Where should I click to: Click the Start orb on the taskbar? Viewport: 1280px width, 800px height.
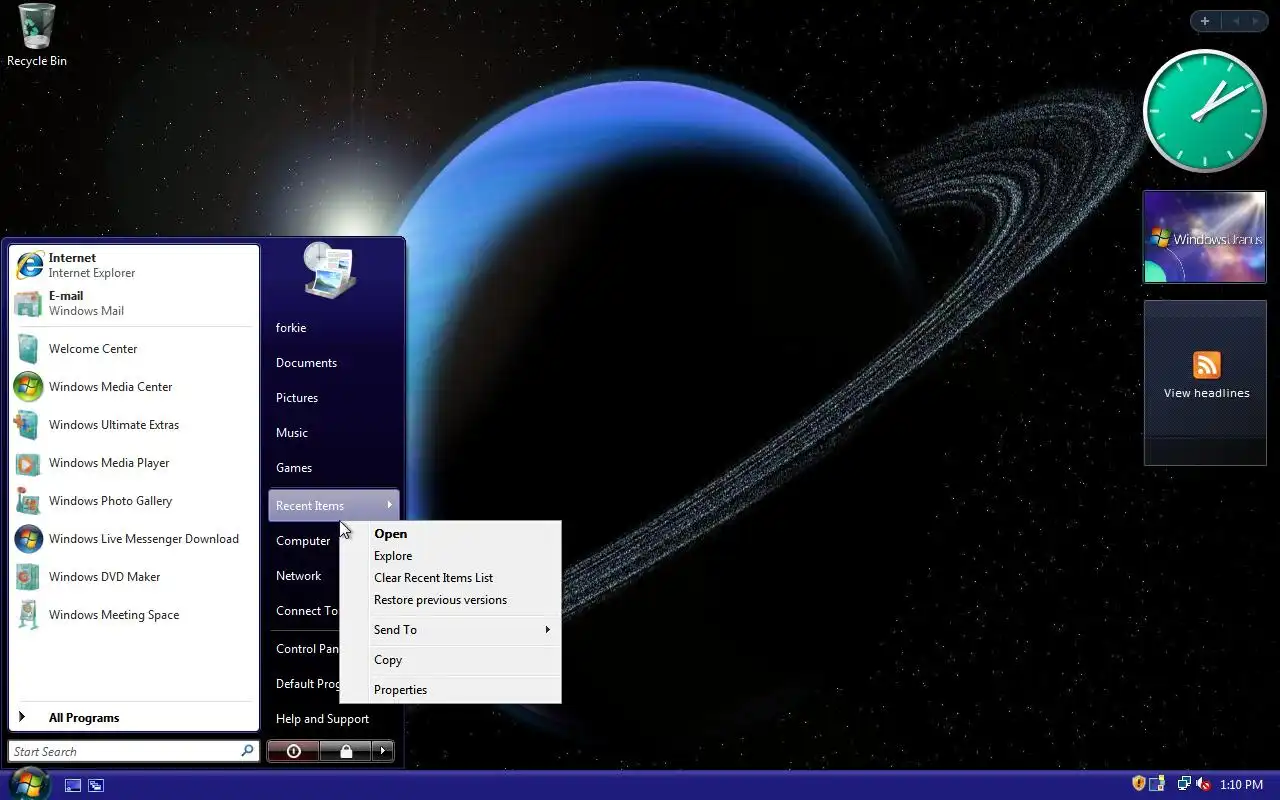tap(28, 784)
